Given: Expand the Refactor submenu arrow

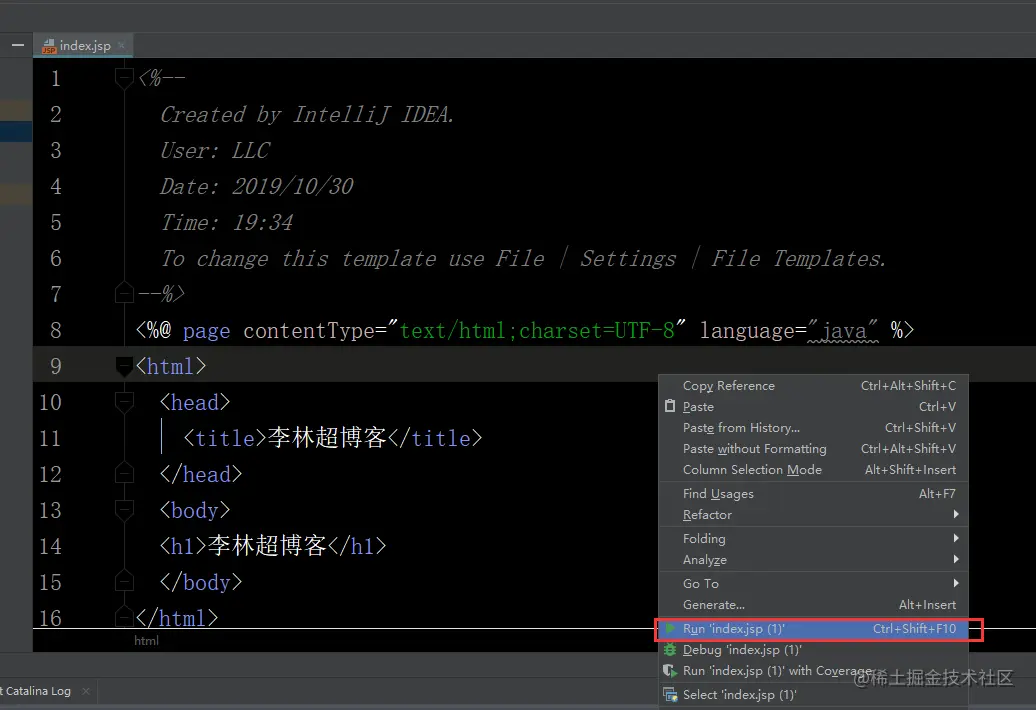Looking at the screenshot, I should pos(956,515).
